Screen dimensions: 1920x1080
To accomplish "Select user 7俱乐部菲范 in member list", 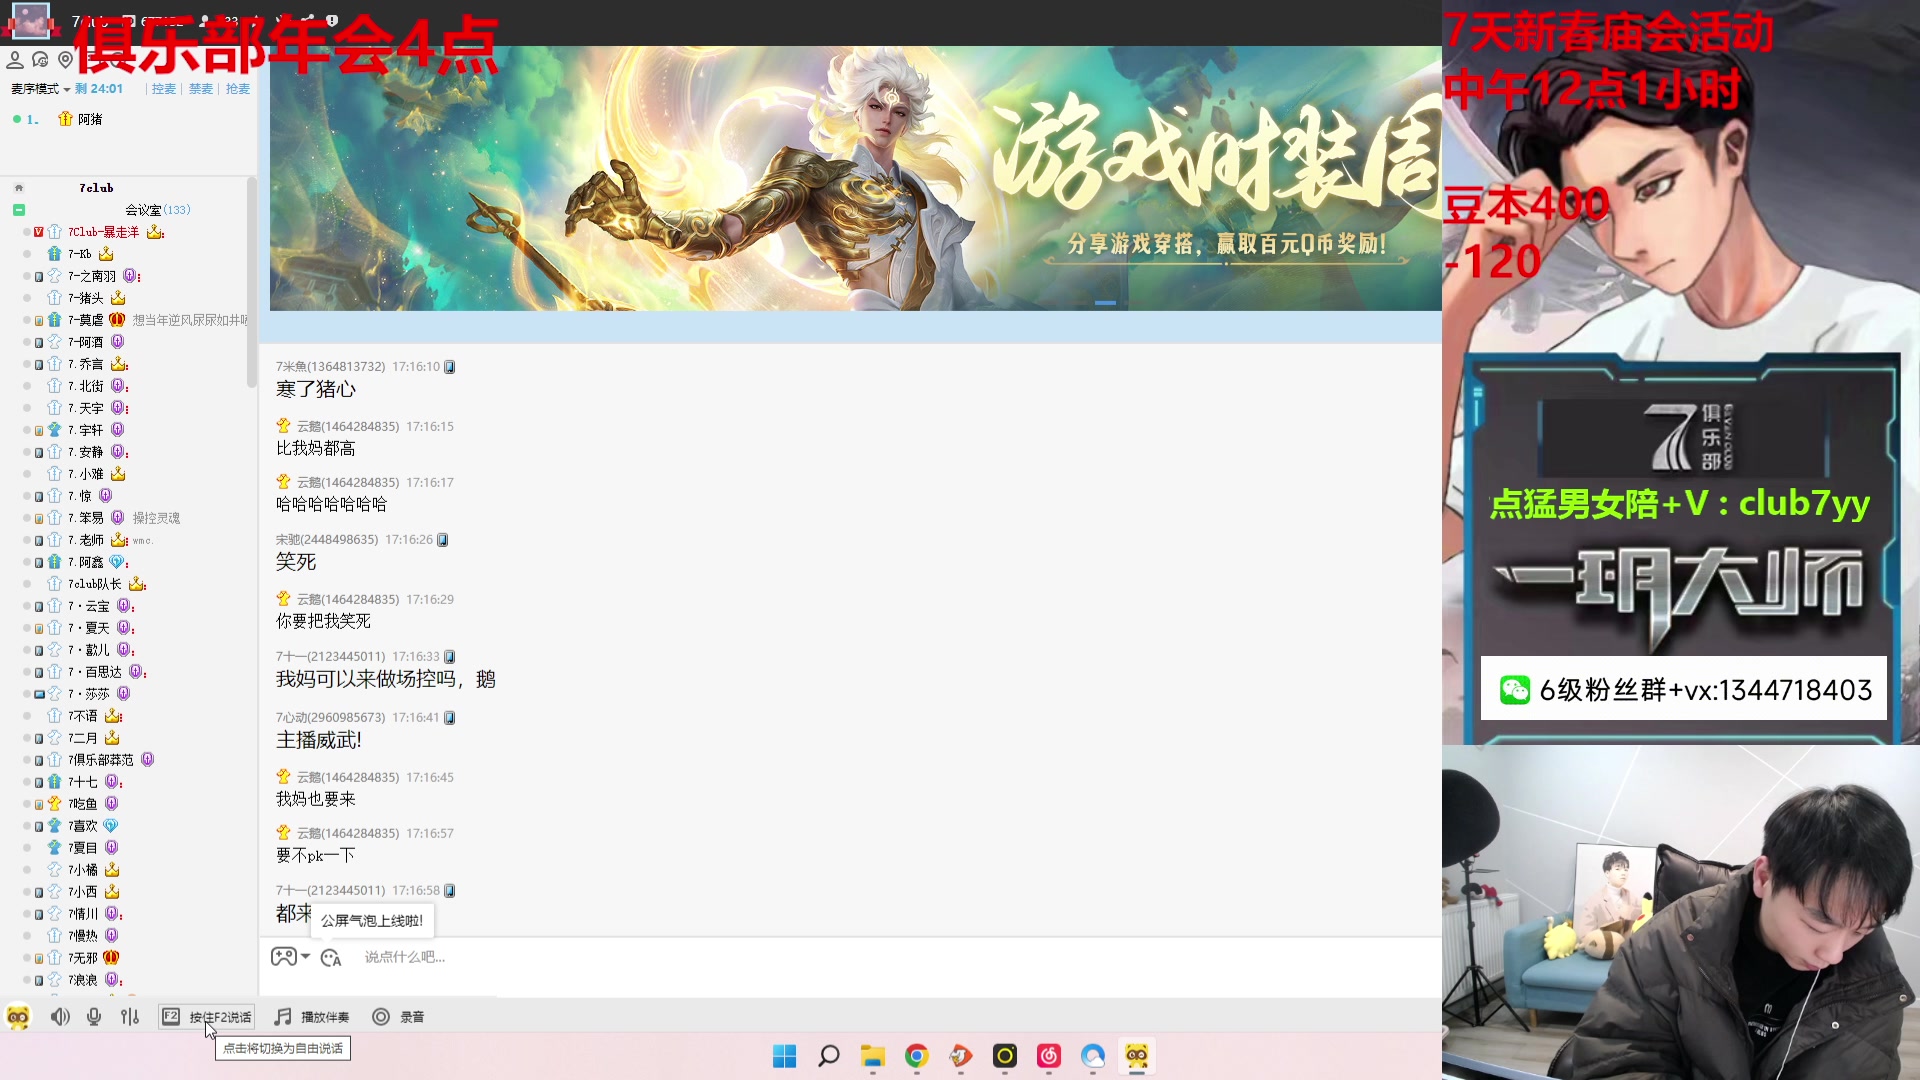I will pyautogui.click(x=101, y=760).
